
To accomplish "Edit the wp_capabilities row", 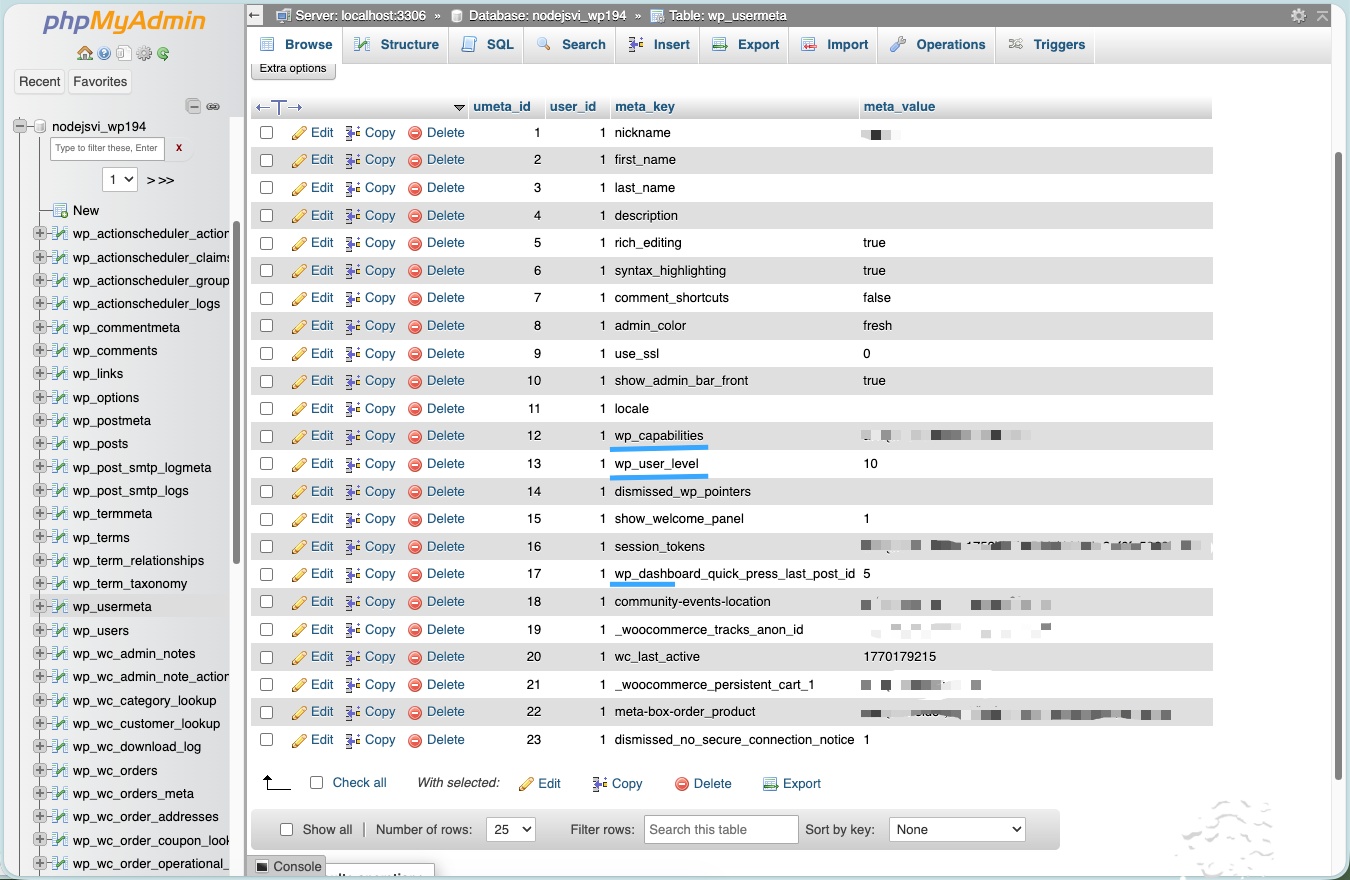I will click(313, 436).
